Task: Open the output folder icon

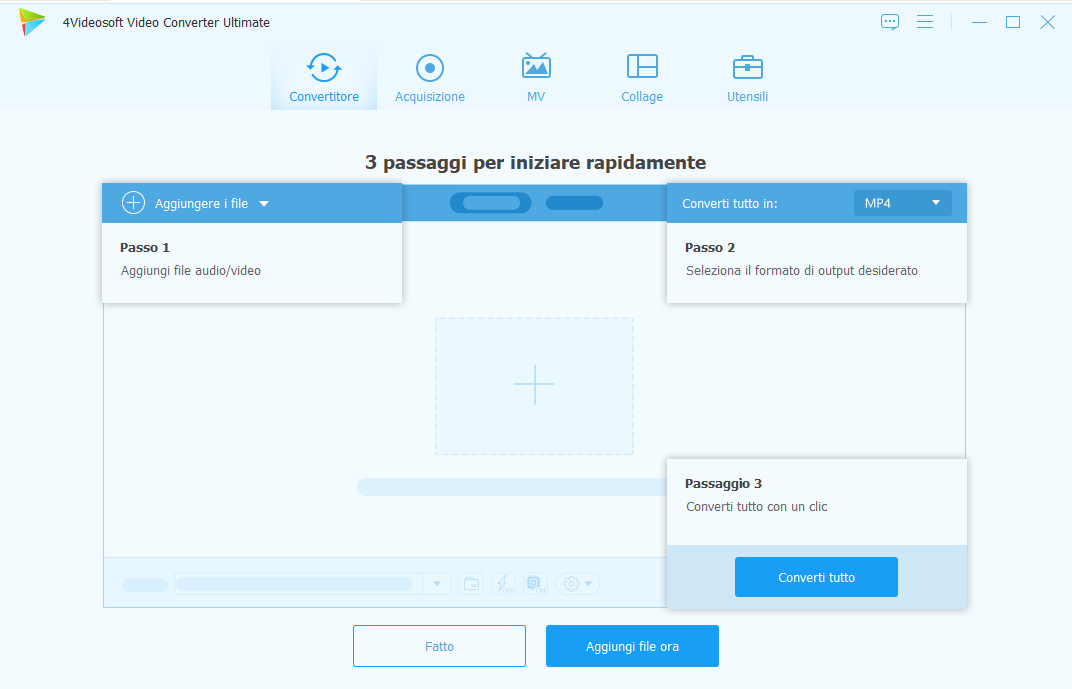Action: click(471, 584)
